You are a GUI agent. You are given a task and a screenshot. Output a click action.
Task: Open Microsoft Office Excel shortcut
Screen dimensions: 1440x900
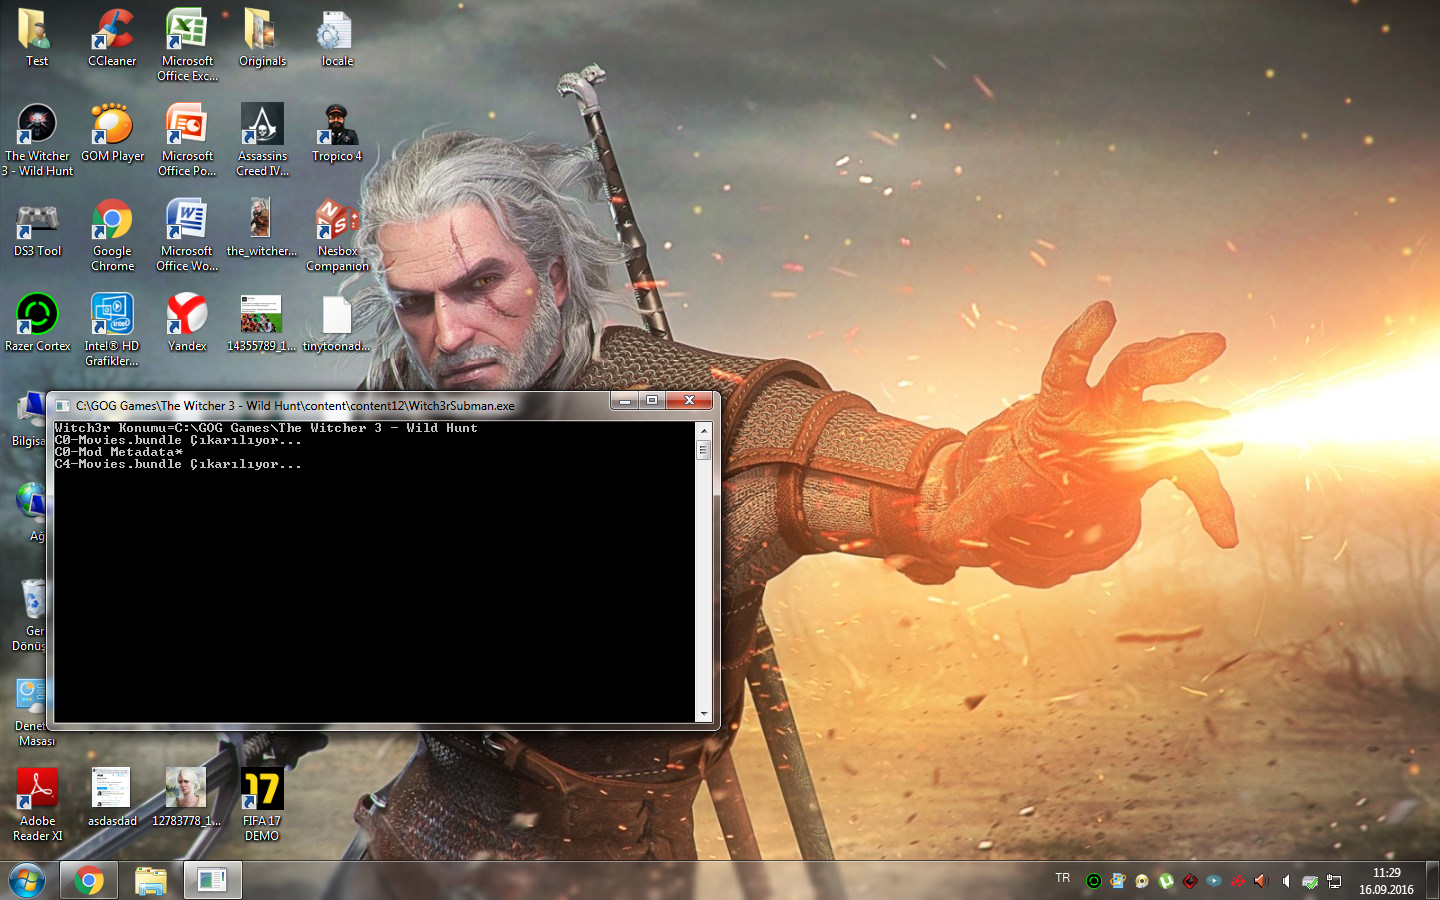click(x=187, y=45)
